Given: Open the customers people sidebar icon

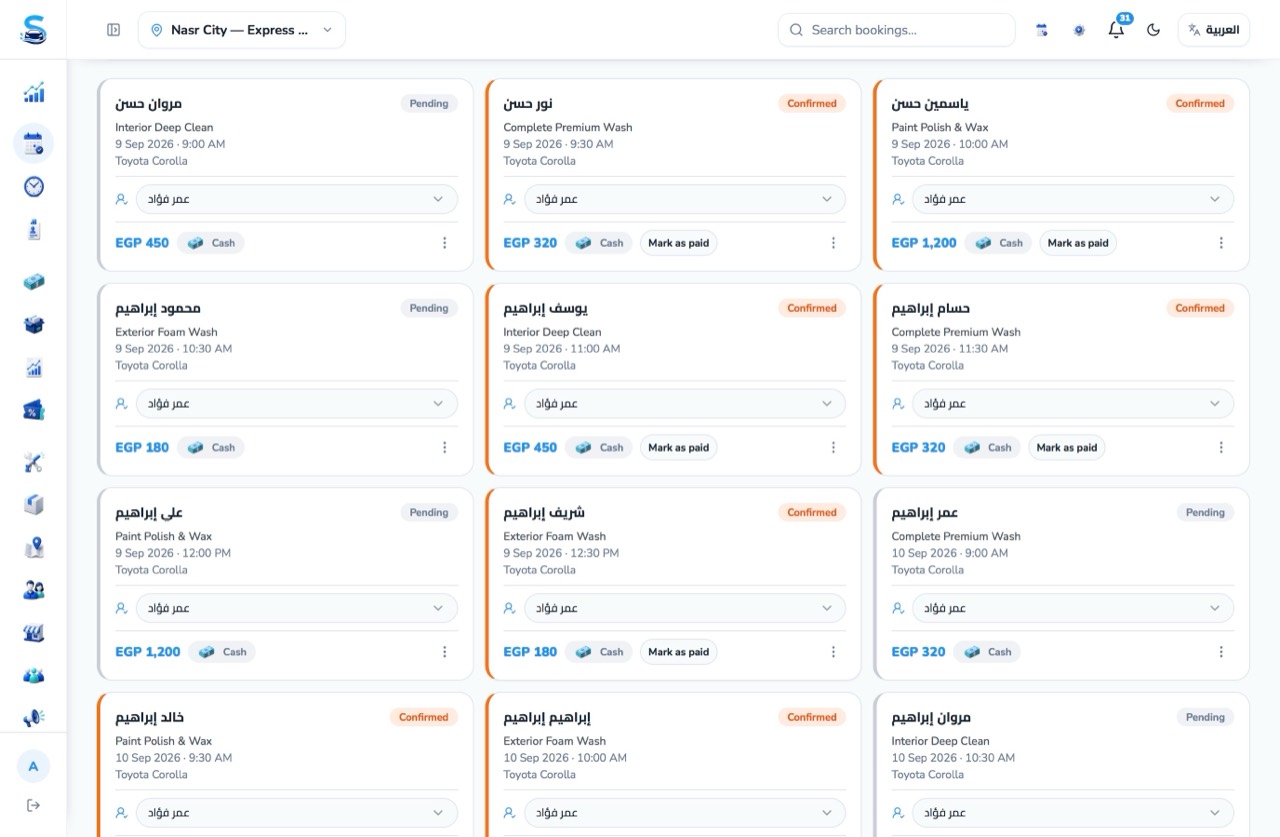Looking at the screenshot, I should [x=33, y=590].
